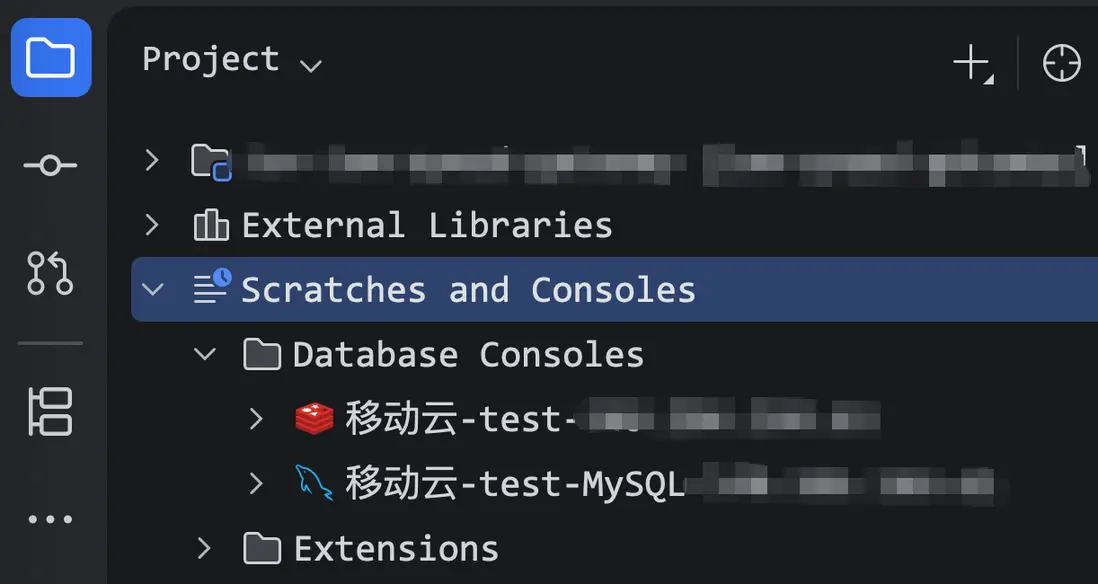Click the red Redis console icon

(x=314, y=418)
